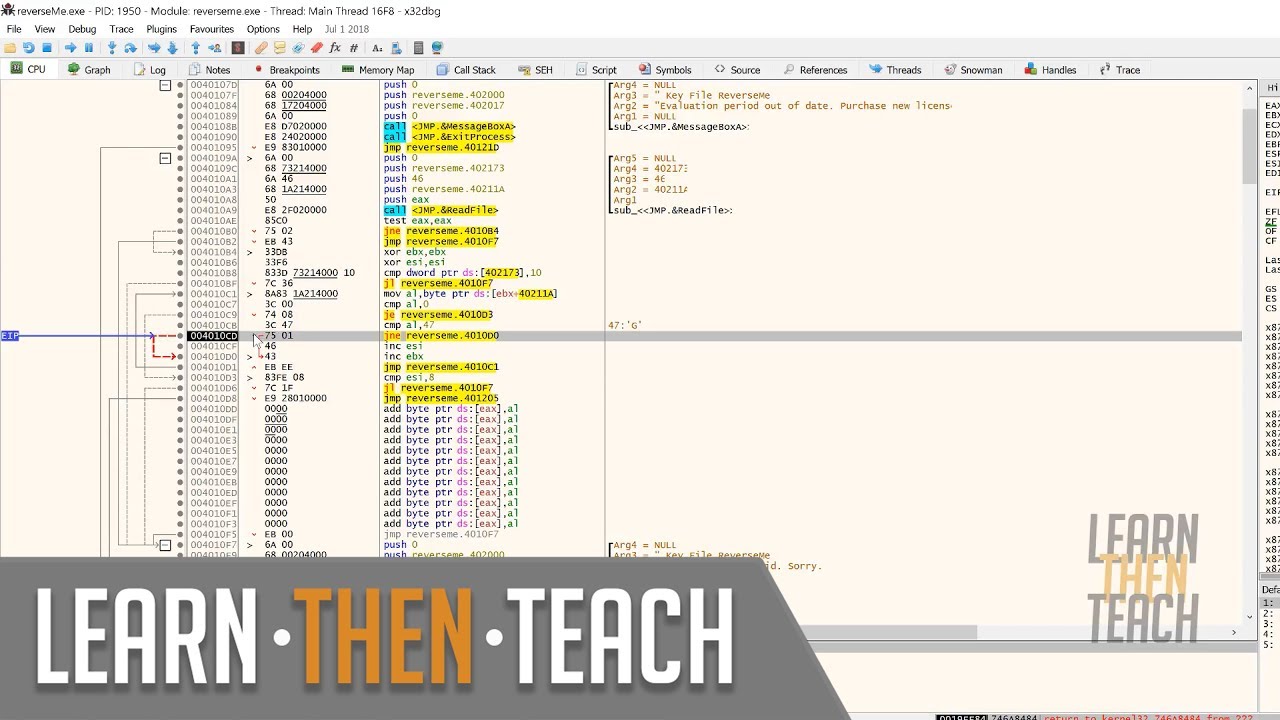Open the Options menu
Image resolution: width=1280 pixels, height=720 pixels.
click(263, 29)
